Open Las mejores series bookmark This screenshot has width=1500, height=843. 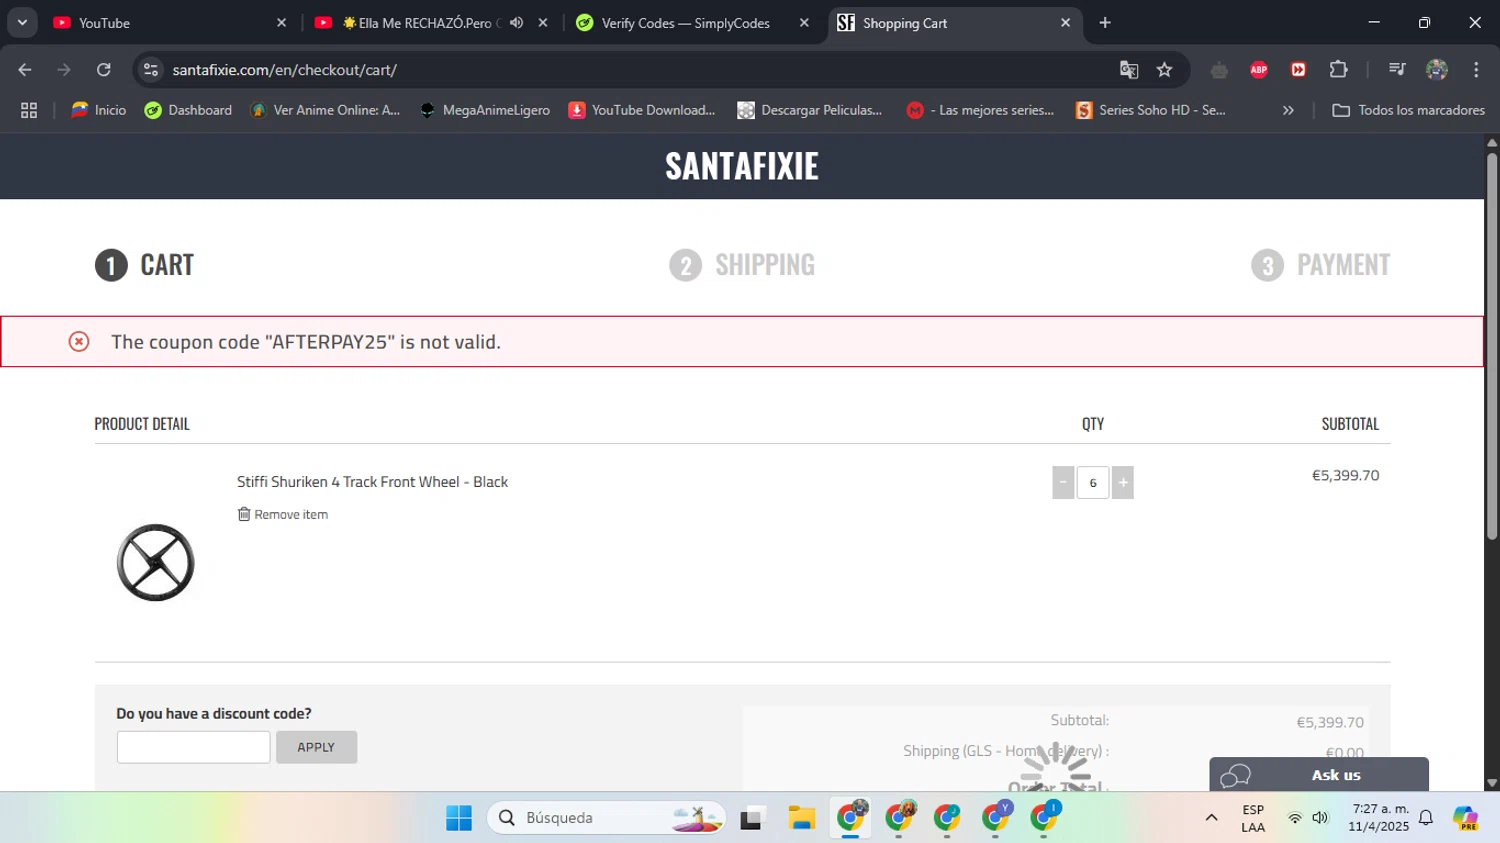click(x=981, y=110)
